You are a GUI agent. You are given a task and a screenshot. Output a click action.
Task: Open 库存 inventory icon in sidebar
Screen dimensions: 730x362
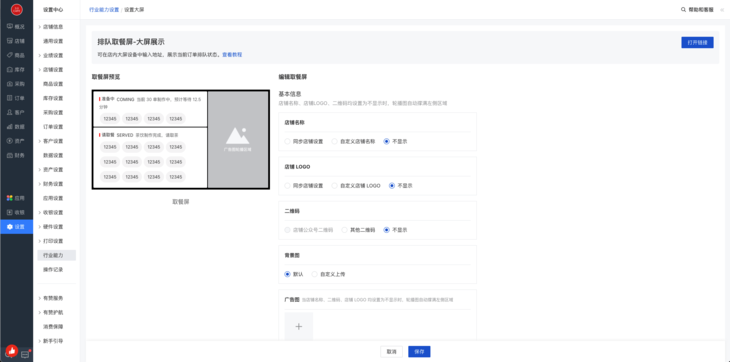coord(10,69)
